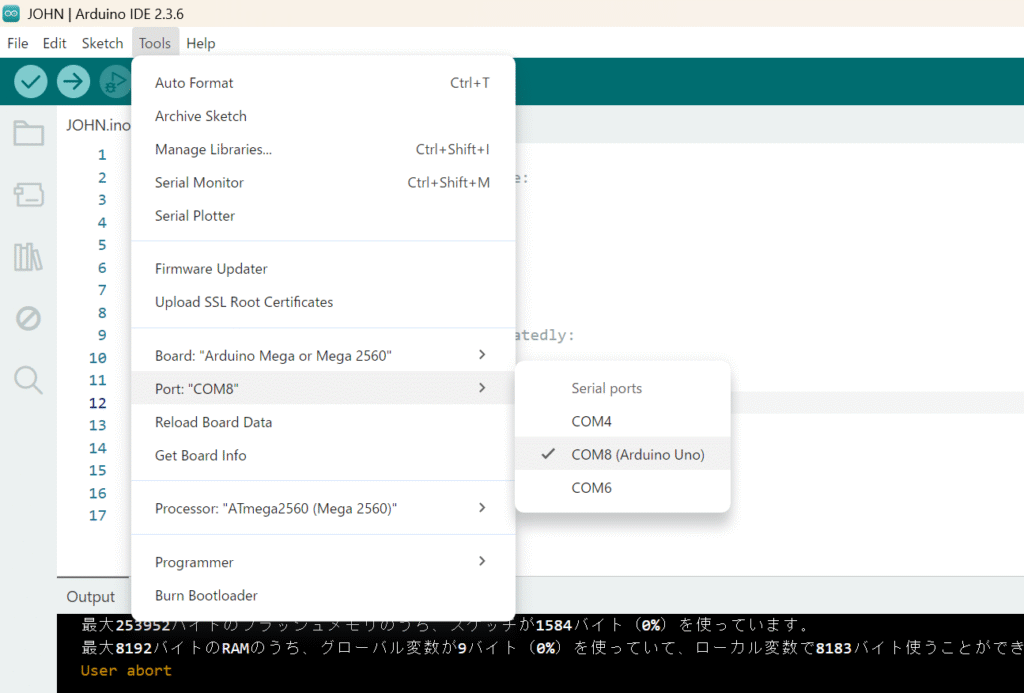Click Get Board Info

click(x=323, y=456)
